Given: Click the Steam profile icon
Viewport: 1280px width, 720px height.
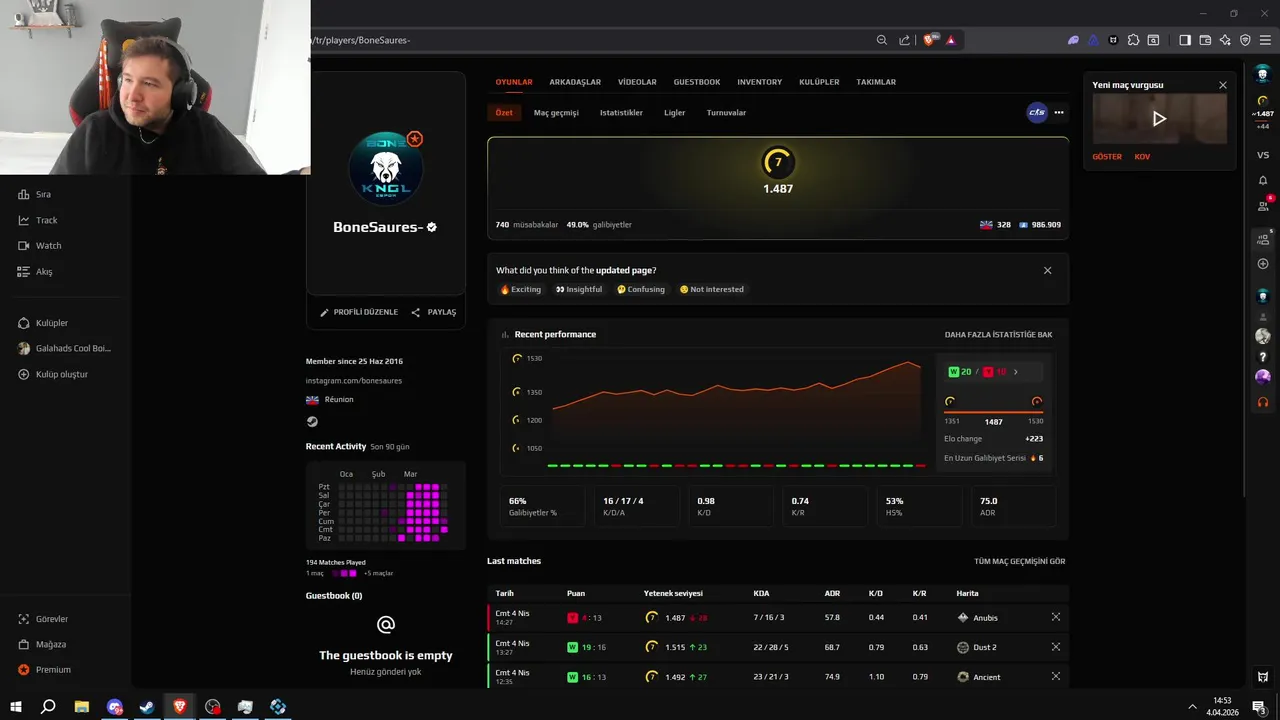Looking at the screenshot, I should point(312,421).
